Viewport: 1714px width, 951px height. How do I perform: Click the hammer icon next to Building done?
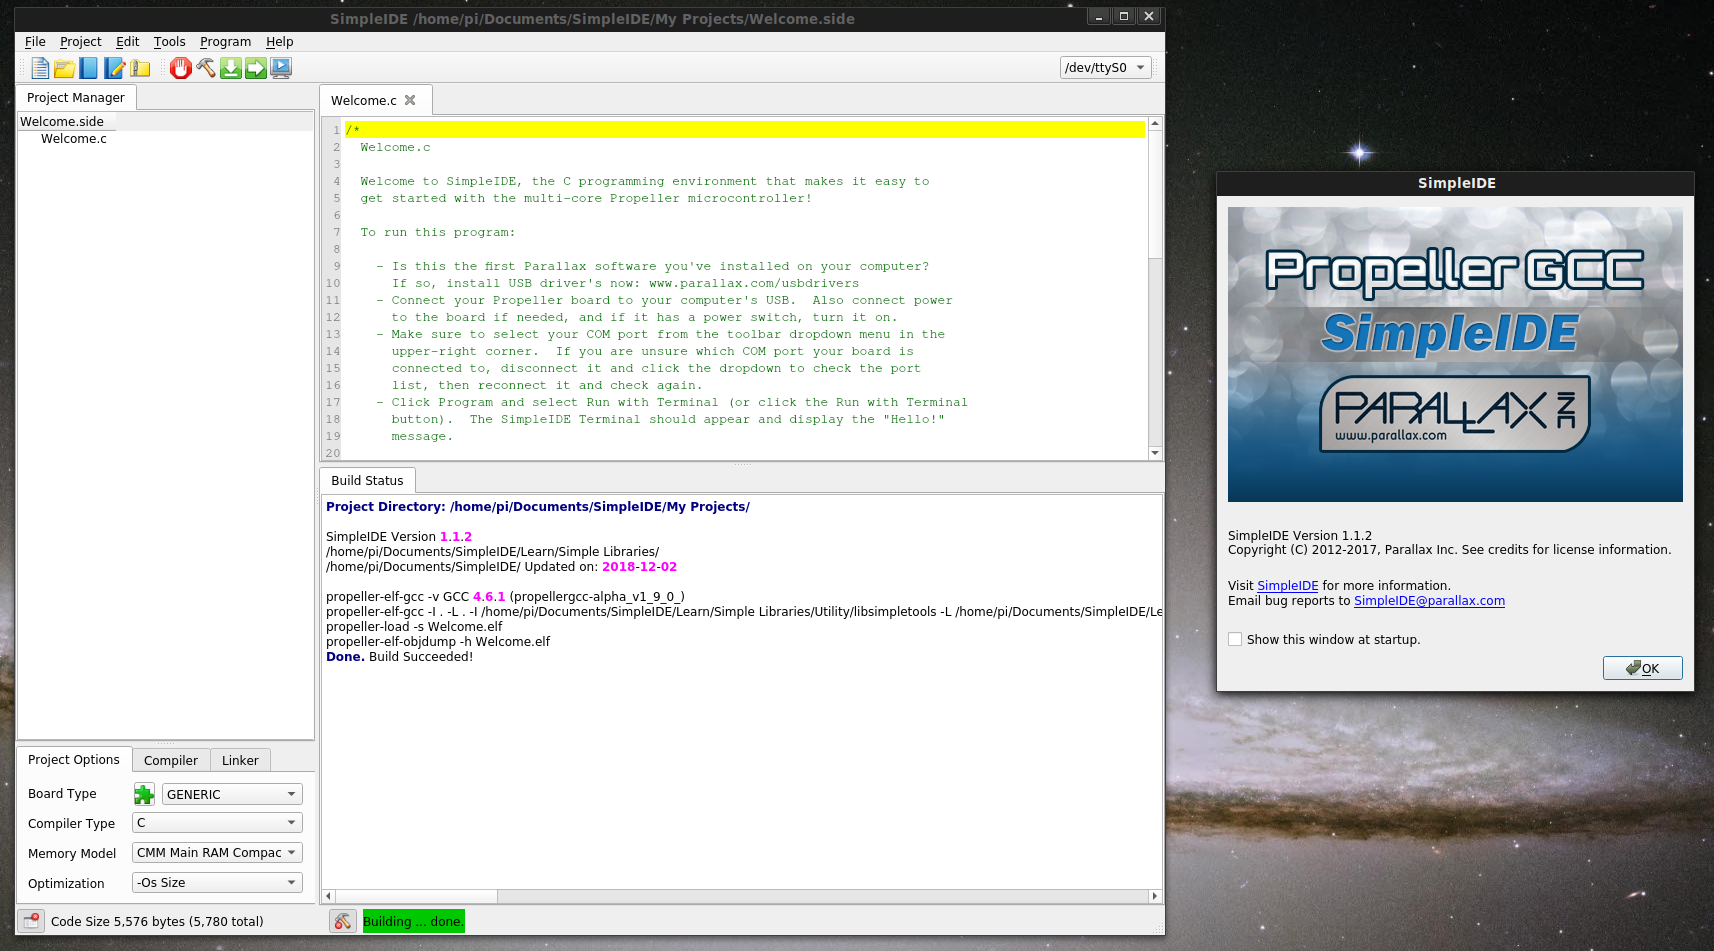click(343, 921)
